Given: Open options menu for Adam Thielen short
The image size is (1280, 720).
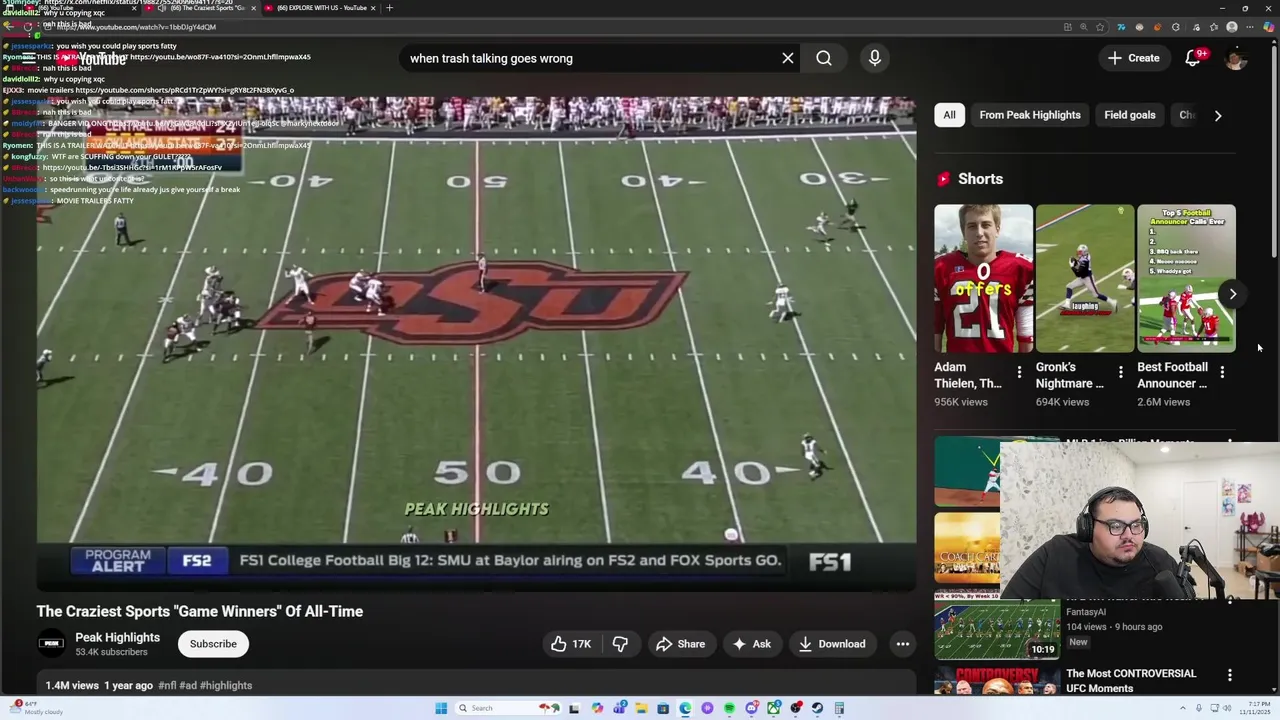Looking at the screenshot, I should (1019, 372).
